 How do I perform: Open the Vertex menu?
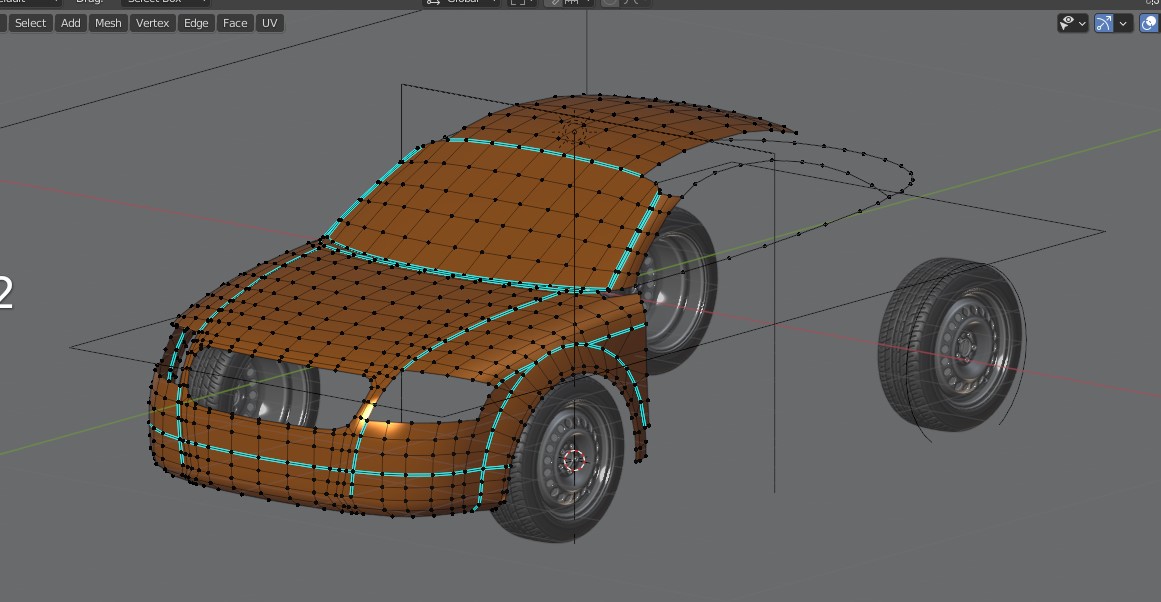click(153, 23)
